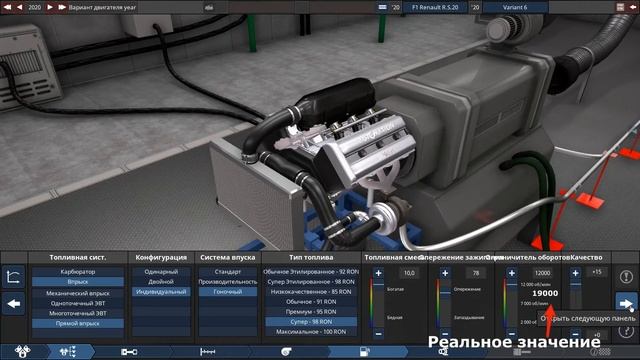Click the F1 Renault R.S.20 model name
This screenshot has width=640, height=360.
[x=435, y=7]
